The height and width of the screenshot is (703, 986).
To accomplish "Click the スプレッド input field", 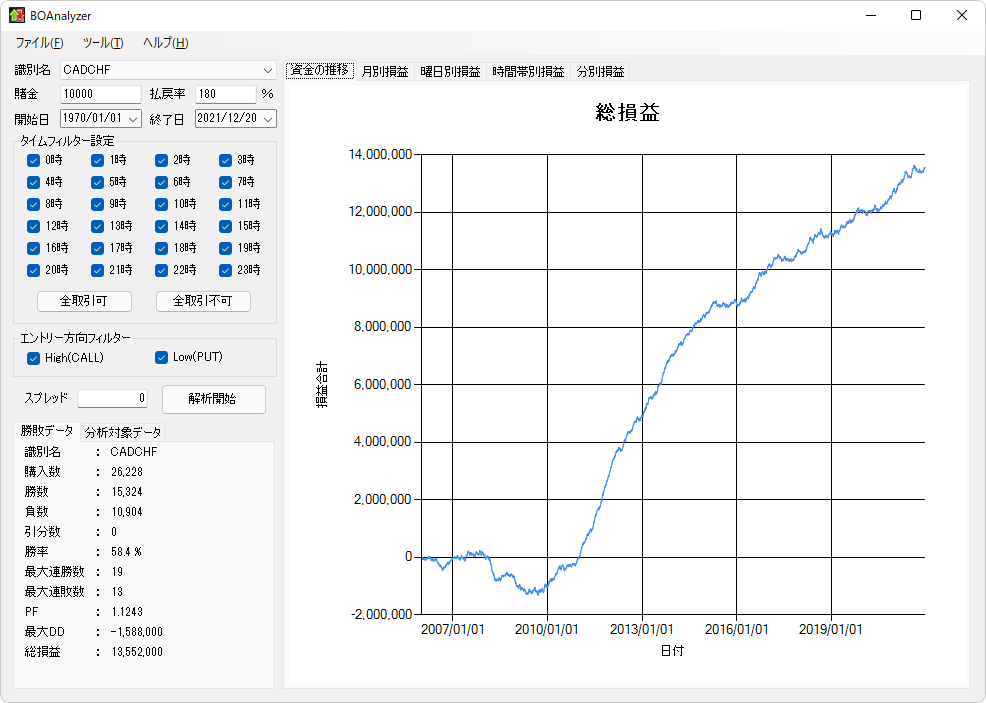I will [x=113, y=398].
